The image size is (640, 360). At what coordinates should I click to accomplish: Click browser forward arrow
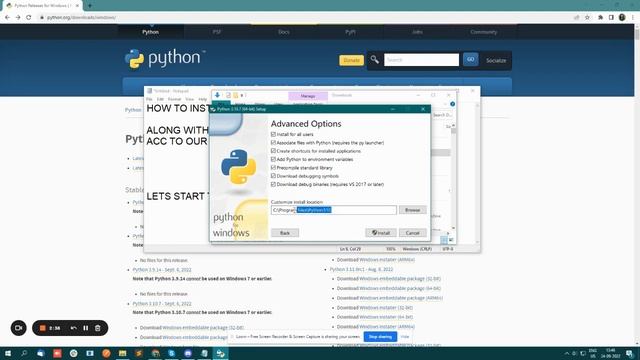pyautogui.click(x=18, y=18)
